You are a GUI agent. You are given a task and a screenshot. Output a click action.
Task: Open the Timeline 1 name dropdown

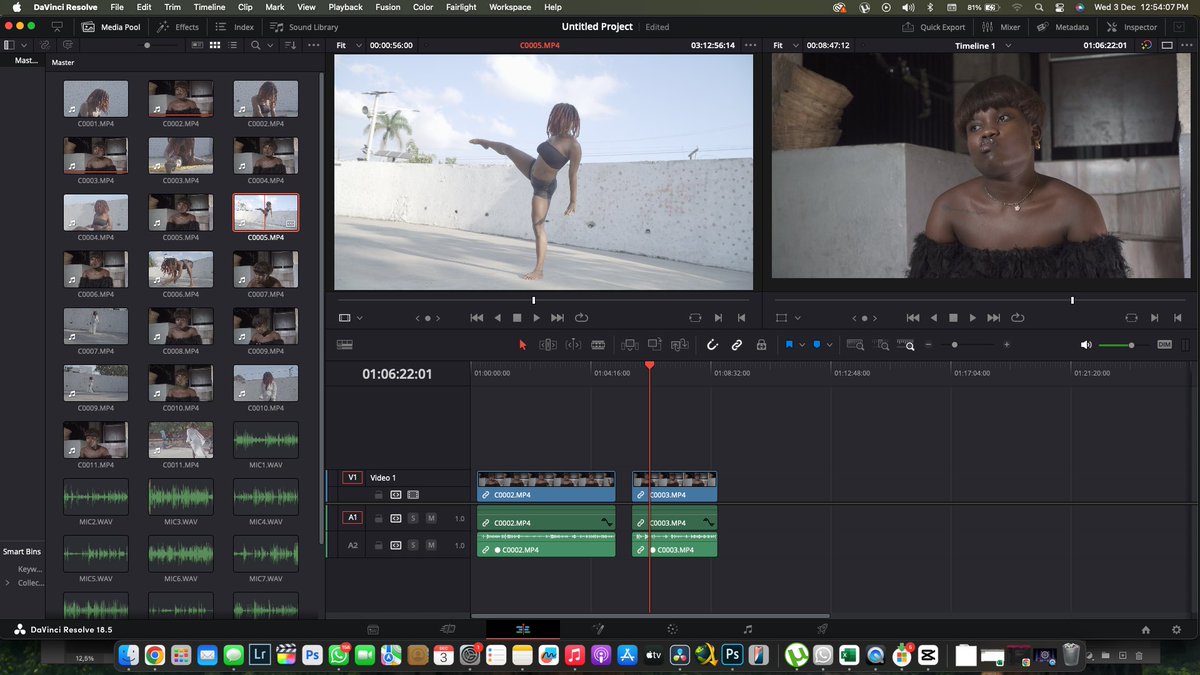click(983, 46)
